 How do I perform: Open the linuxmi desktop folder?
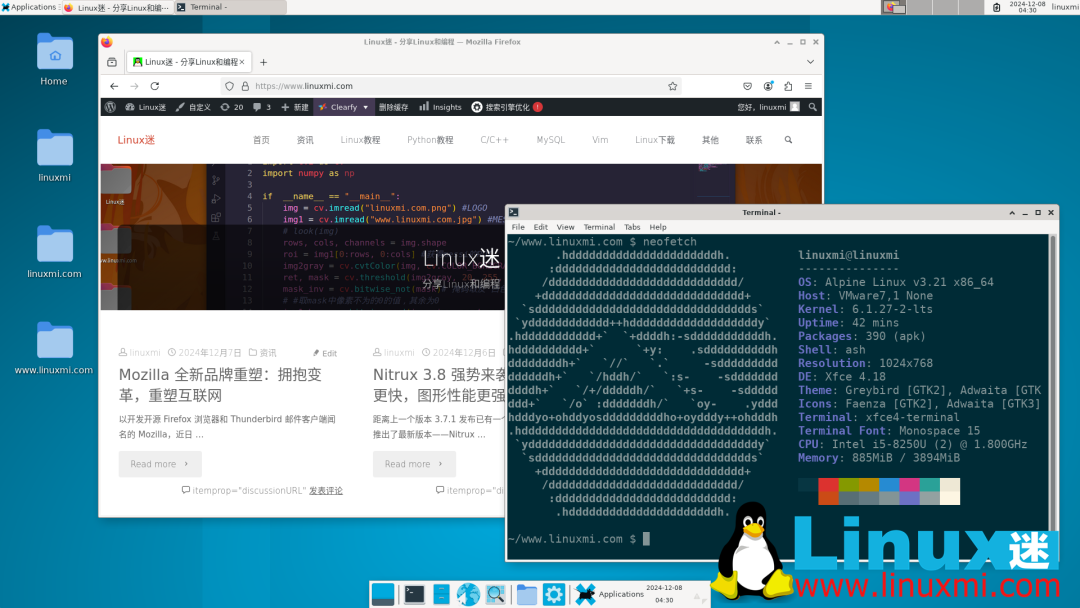pyautogui.click(x=54, y=156)
